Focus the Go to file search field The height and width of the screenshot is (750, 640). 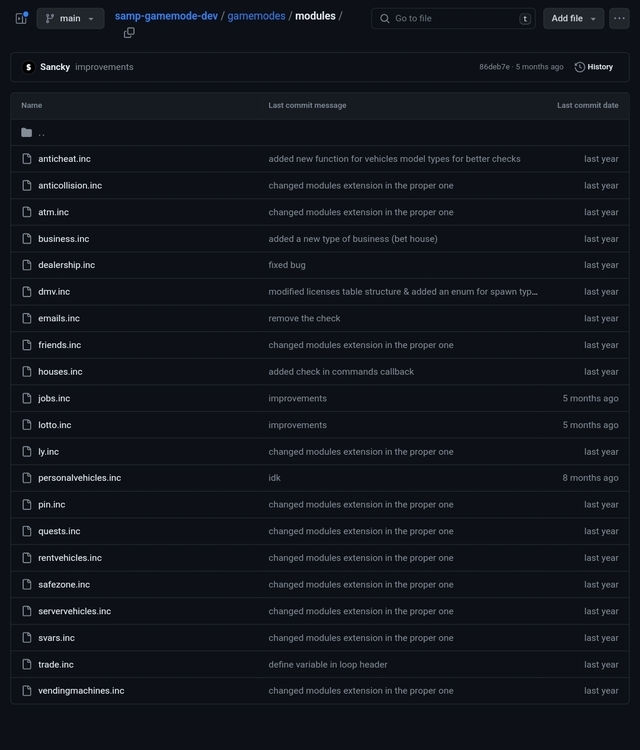[x=453, y=19]
